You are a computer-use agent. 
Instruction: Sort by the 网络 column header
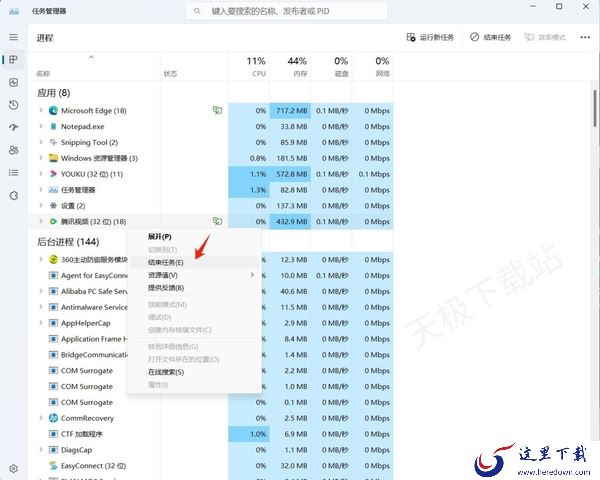pyautogui.click(x=373, y=66)
